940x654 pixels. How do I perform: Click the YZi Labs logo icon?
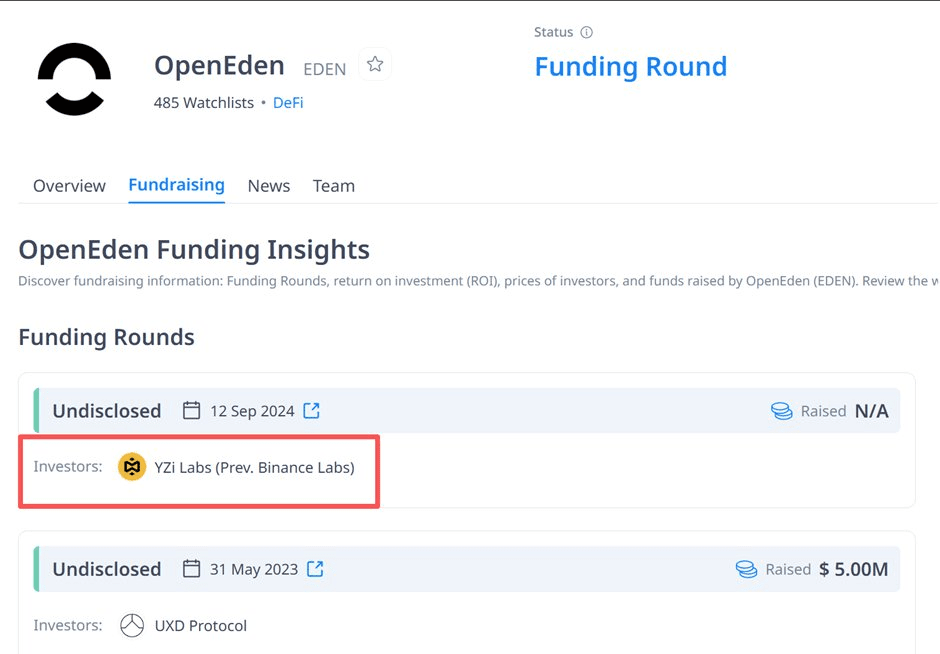pyautogui.click(x=132, y=467)
